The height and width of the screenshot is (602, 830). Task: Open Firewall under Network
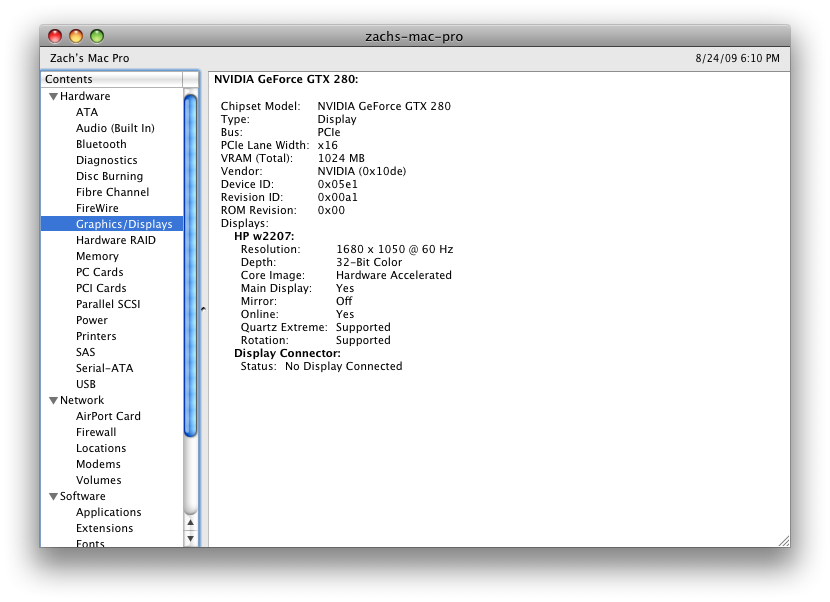[96, 433]
